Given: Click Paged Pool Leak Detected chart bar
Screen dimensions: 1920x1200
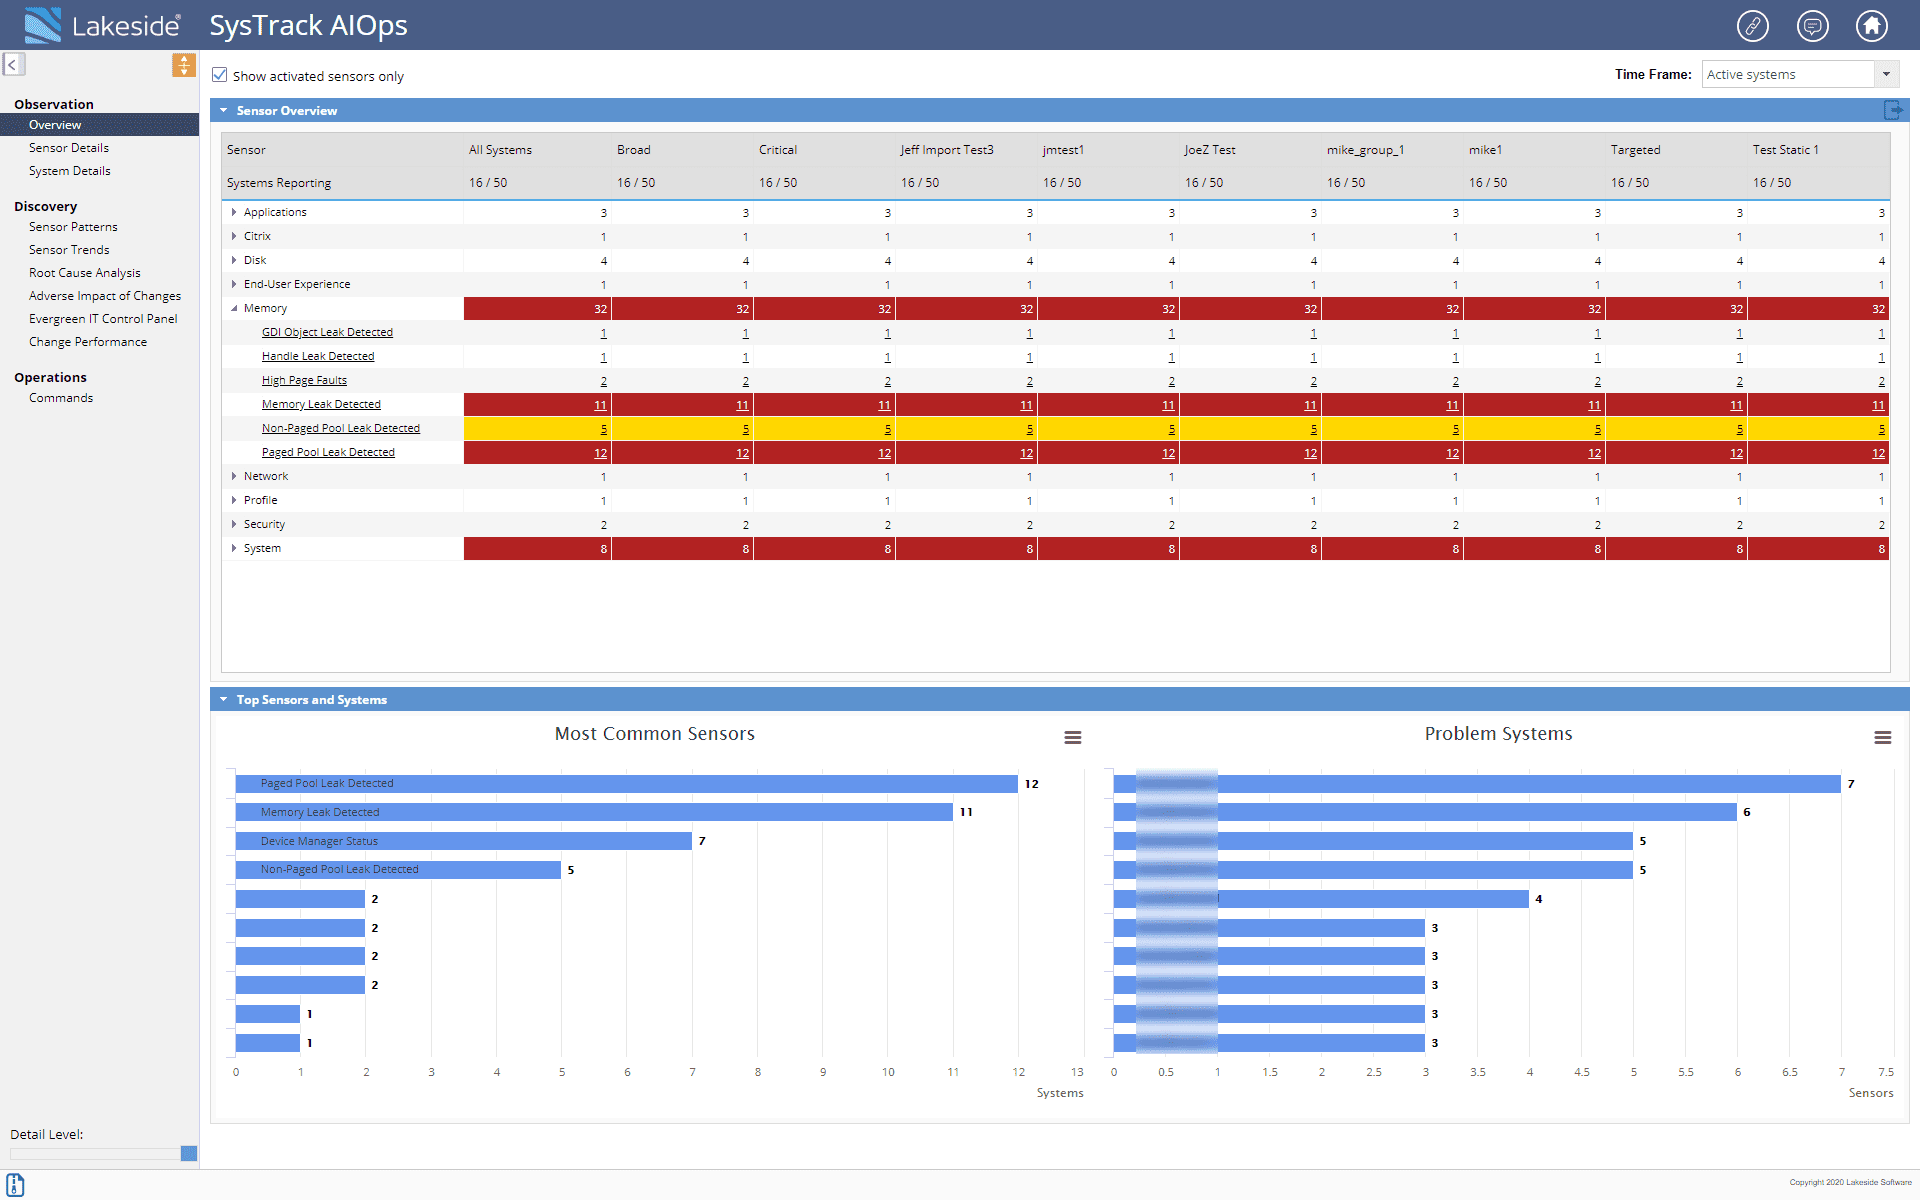Looking at the screenshot, I should 626,784.
